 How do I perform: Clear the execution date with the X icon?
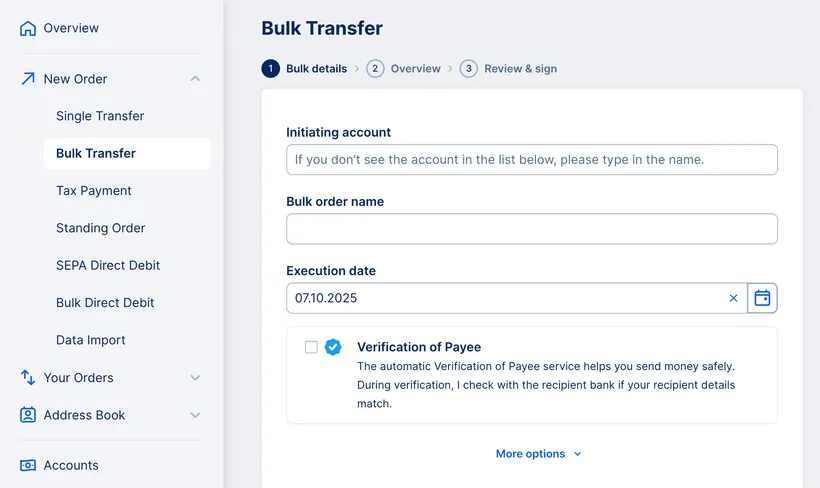click(x=733, y=298)
